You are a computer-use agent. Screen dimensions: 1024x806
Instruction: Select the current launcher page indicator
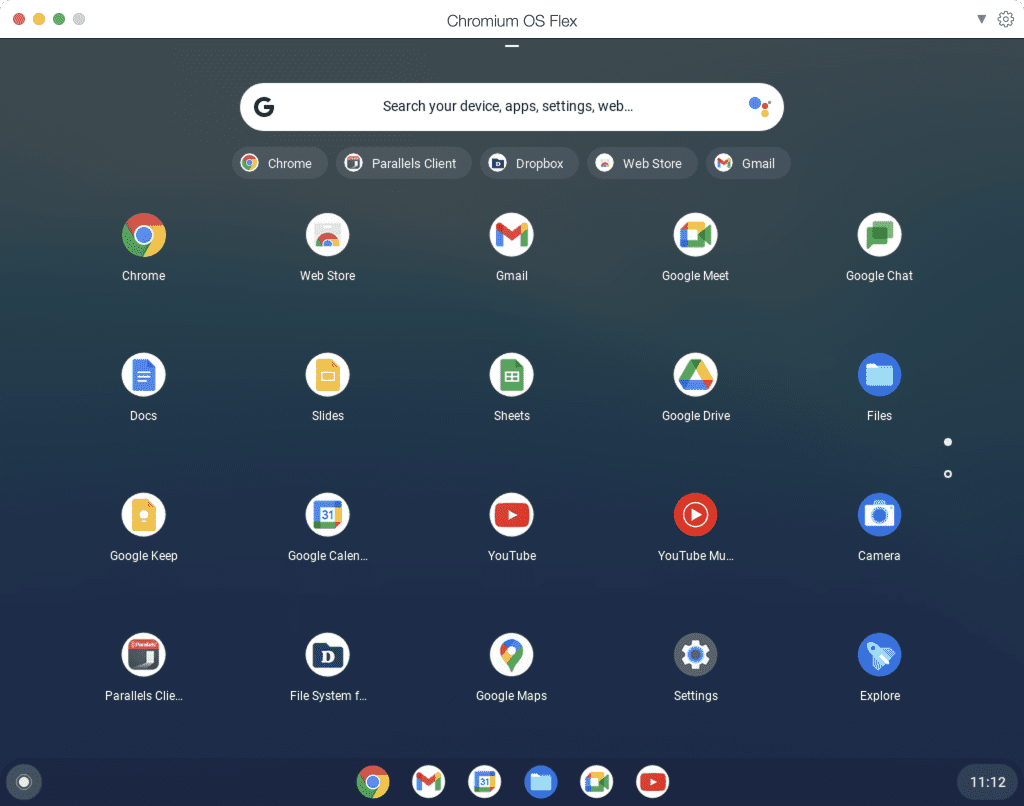coord(947,441)
